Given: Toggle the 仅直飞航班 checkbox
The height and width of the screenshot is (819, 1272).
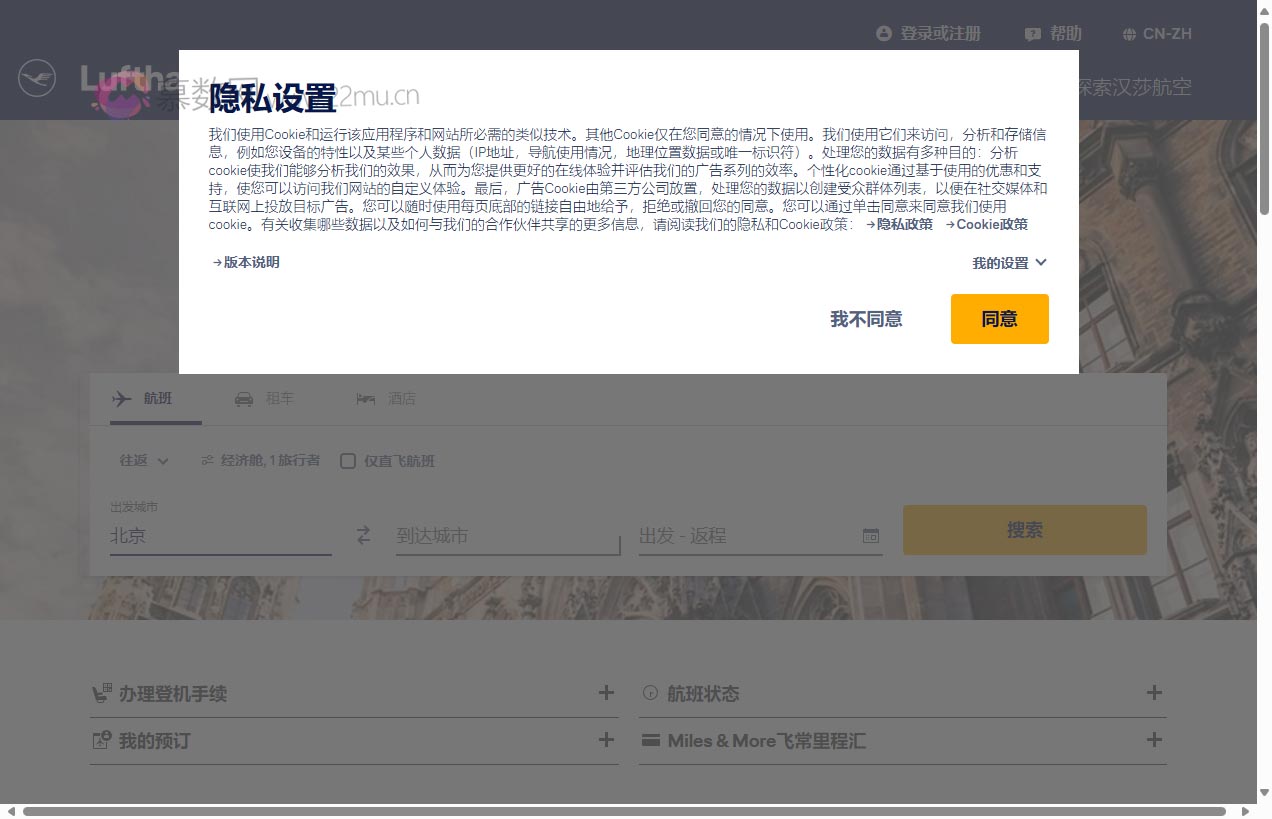Looking at the screenshot, I should click(x=348, y=461).
